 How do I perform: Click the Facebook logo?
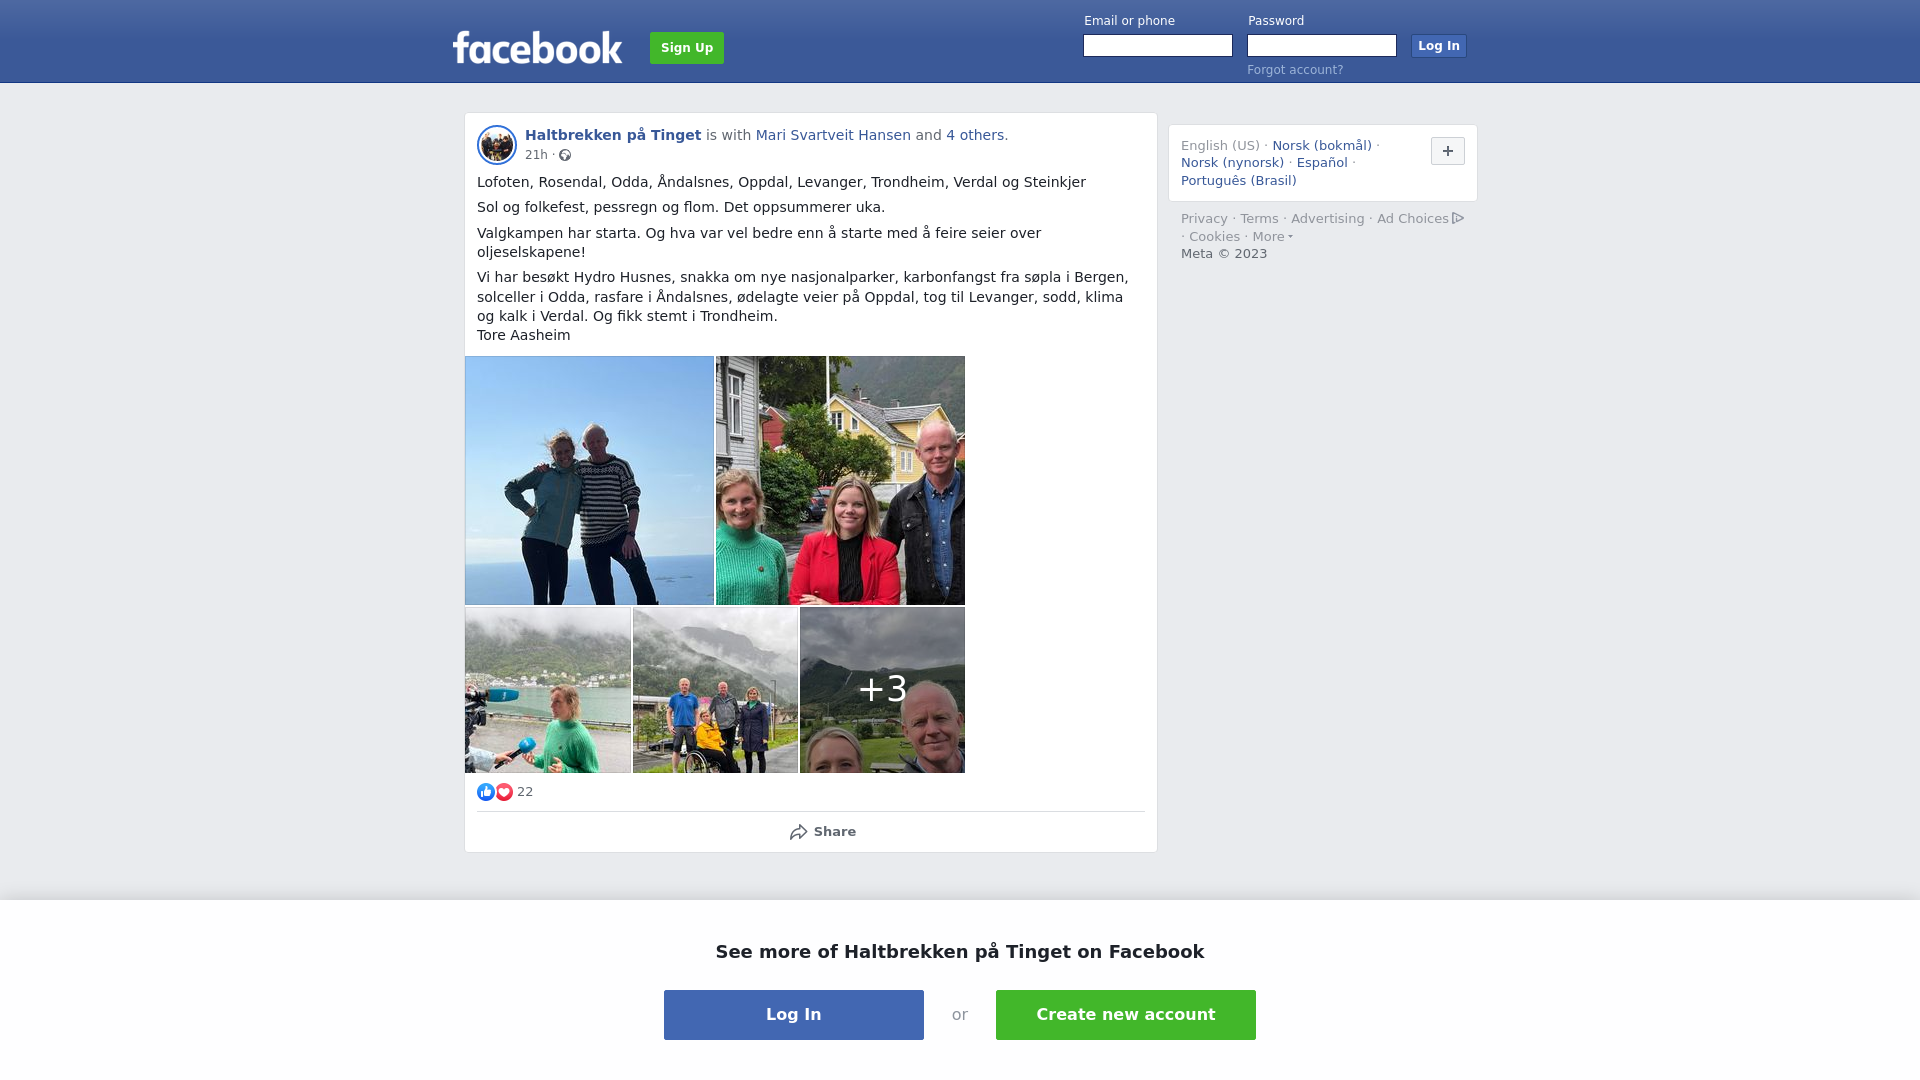(537, 47)
